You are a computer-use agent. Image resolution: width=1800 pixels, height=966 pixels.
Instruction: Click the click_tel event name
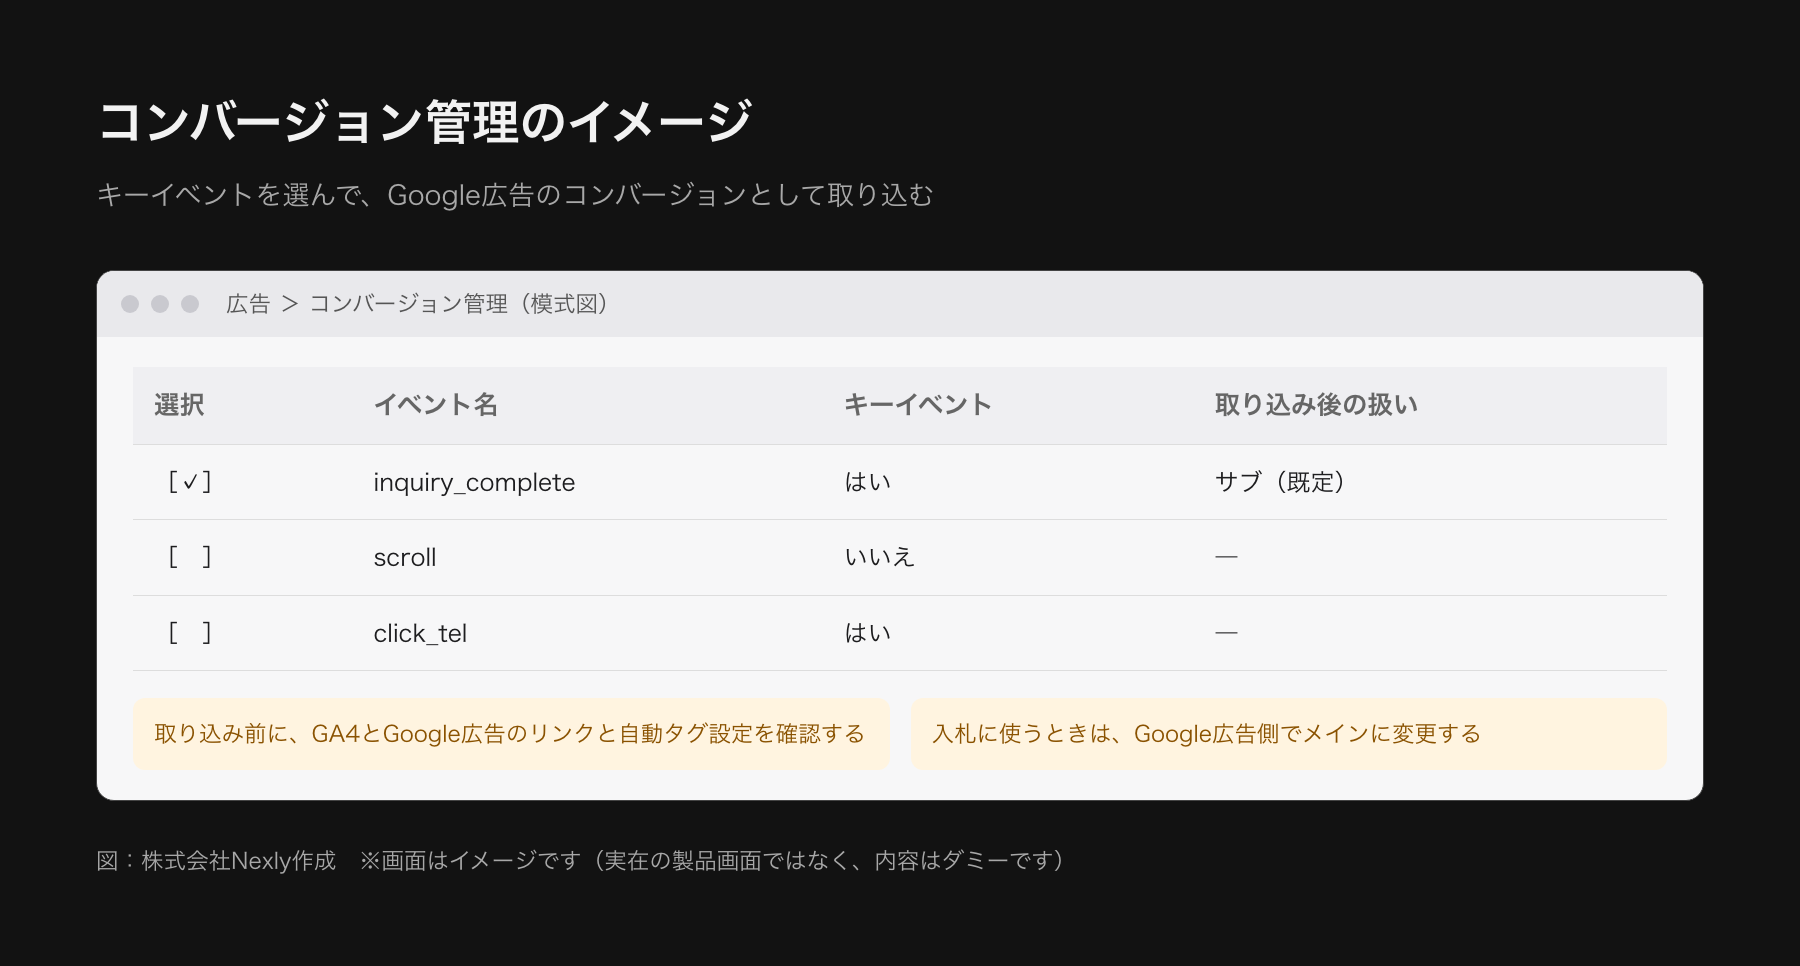[420, 633]
